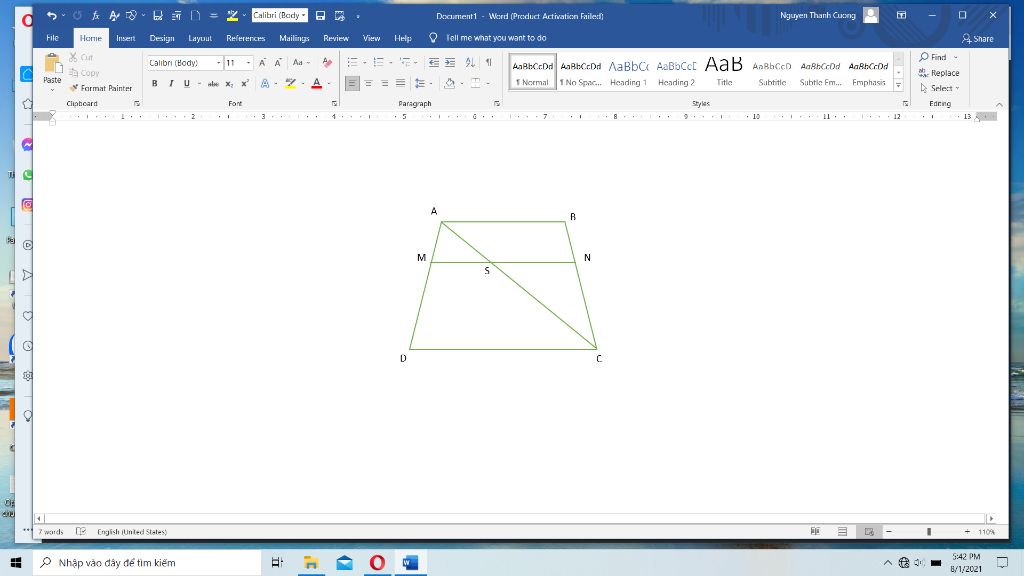Increase font size with grow font icon
Viewport: 1024px width, 576px height.
[263, 63]
